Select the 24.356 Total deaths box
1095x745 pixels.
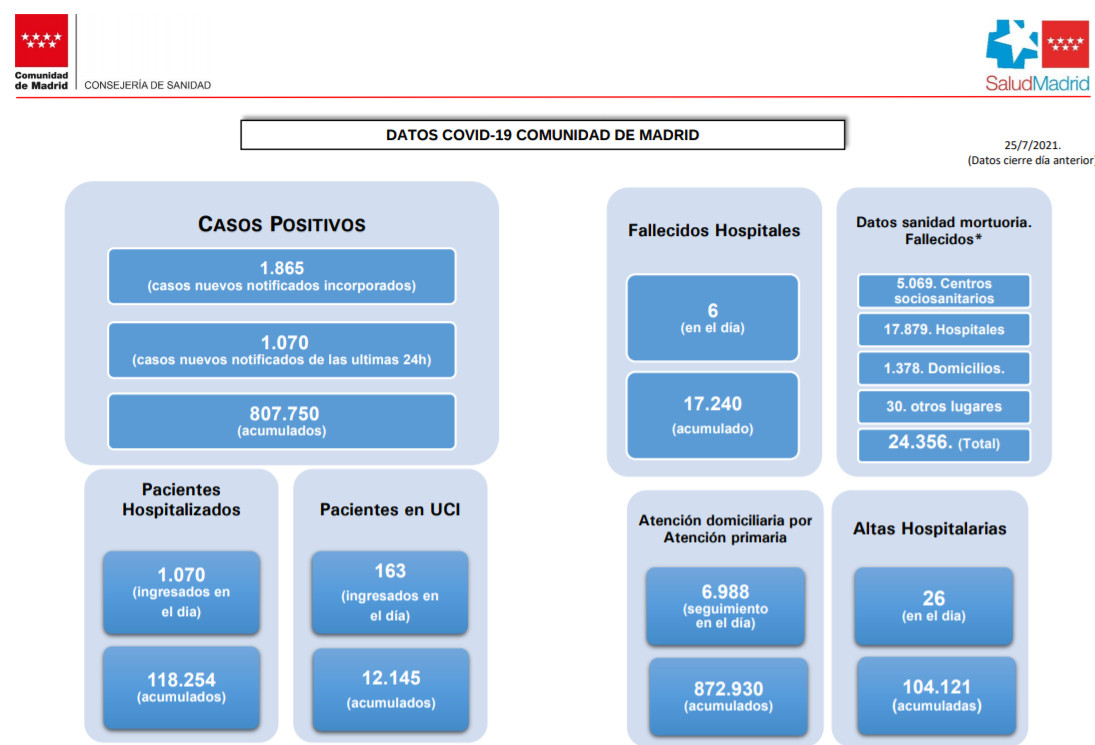(x=944, y=444)
